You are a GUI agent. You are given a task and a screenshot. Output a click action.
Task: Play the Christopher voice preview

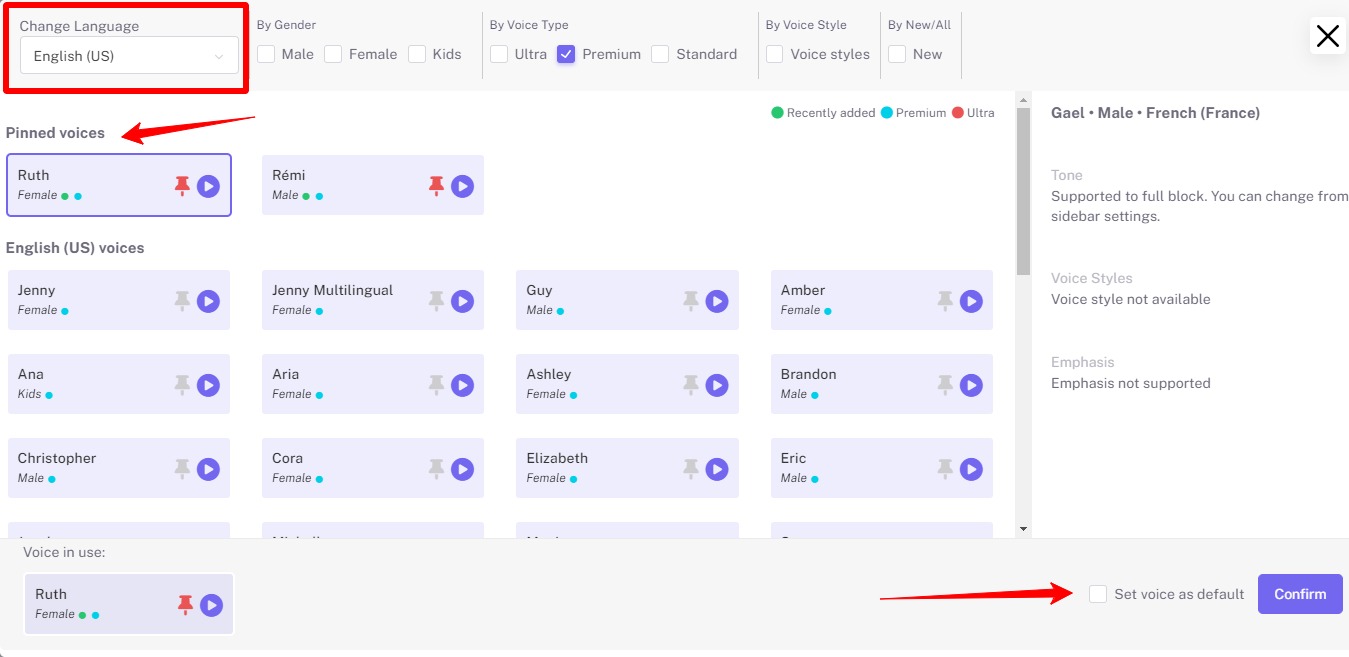click(x=208, y=469)
